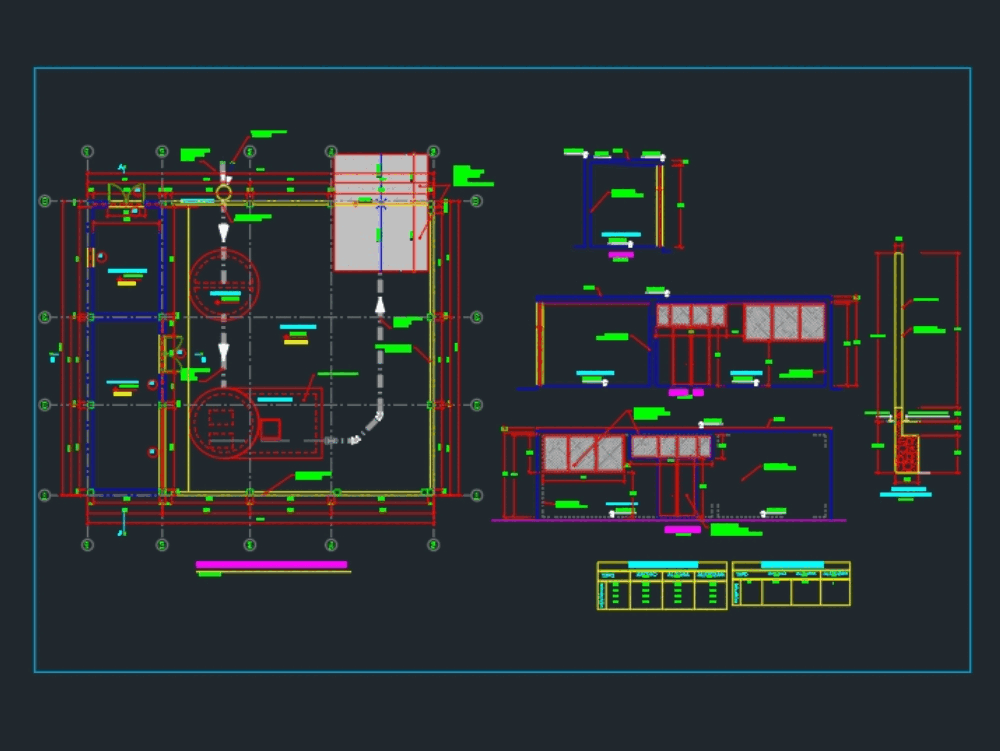Select the grid bubble at the bottom of the plan

[x=249, y=544]
